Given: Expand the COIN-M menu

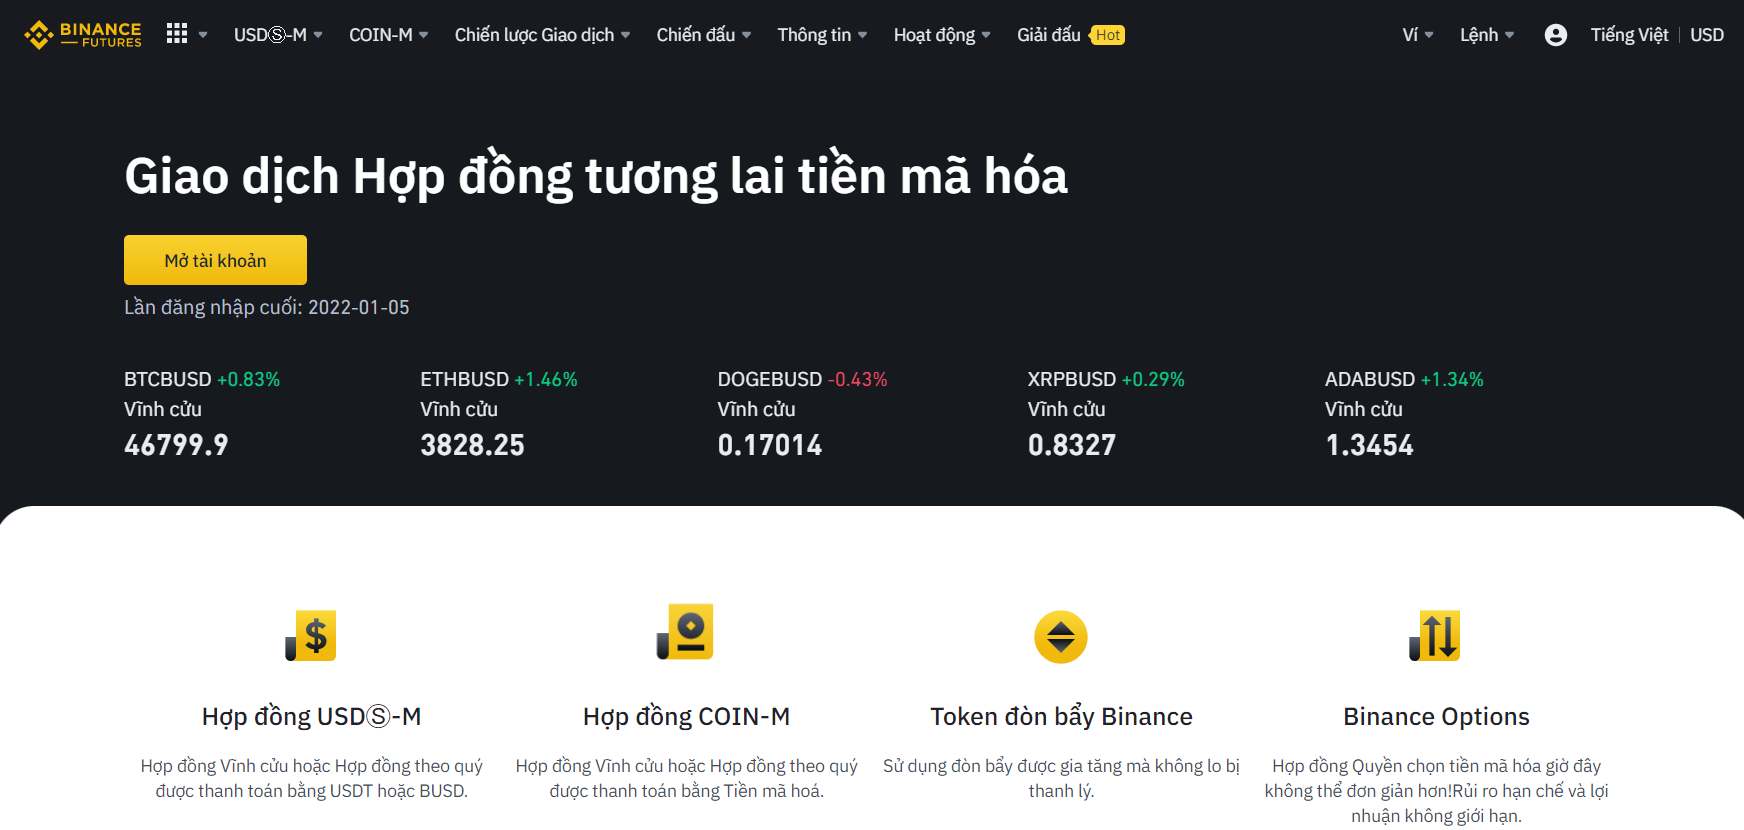Looking at the screenshot, I should 388,35.
